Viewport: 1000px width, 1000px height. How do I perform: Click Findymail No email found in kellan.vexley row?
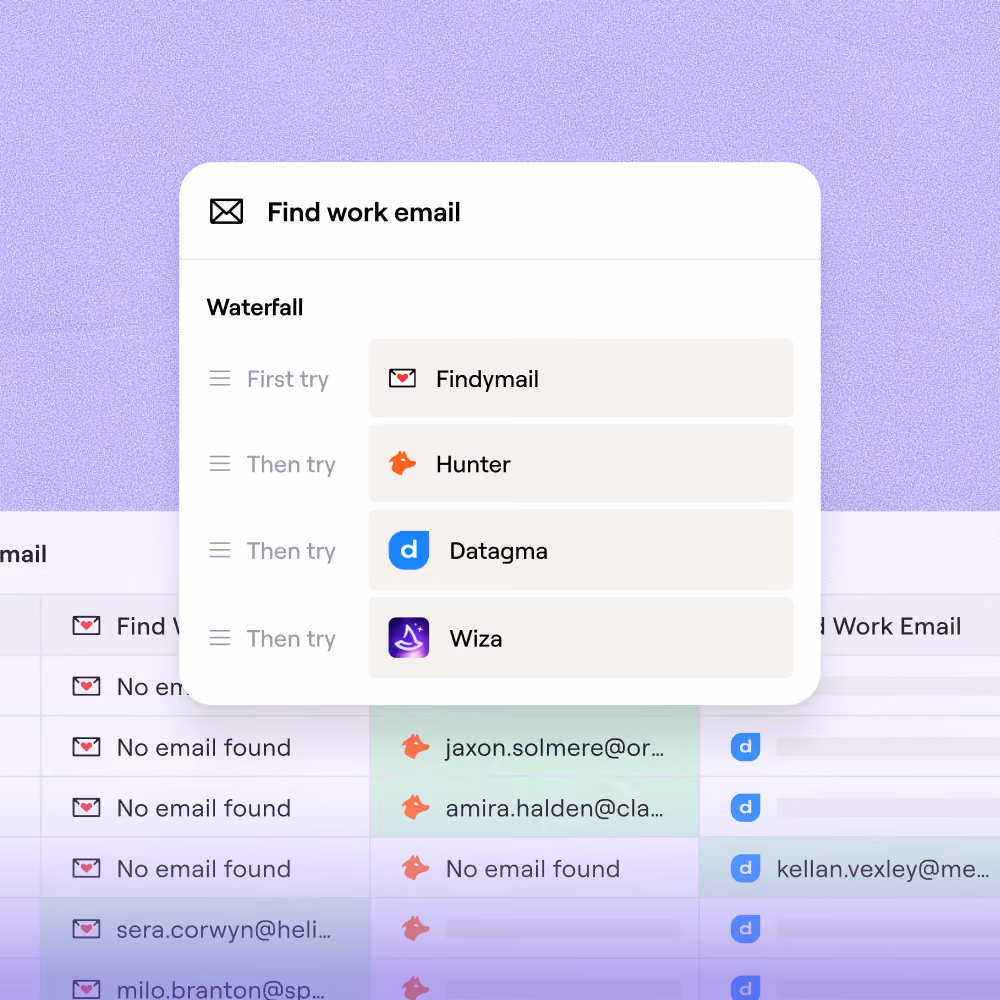[x=203, y=869]
